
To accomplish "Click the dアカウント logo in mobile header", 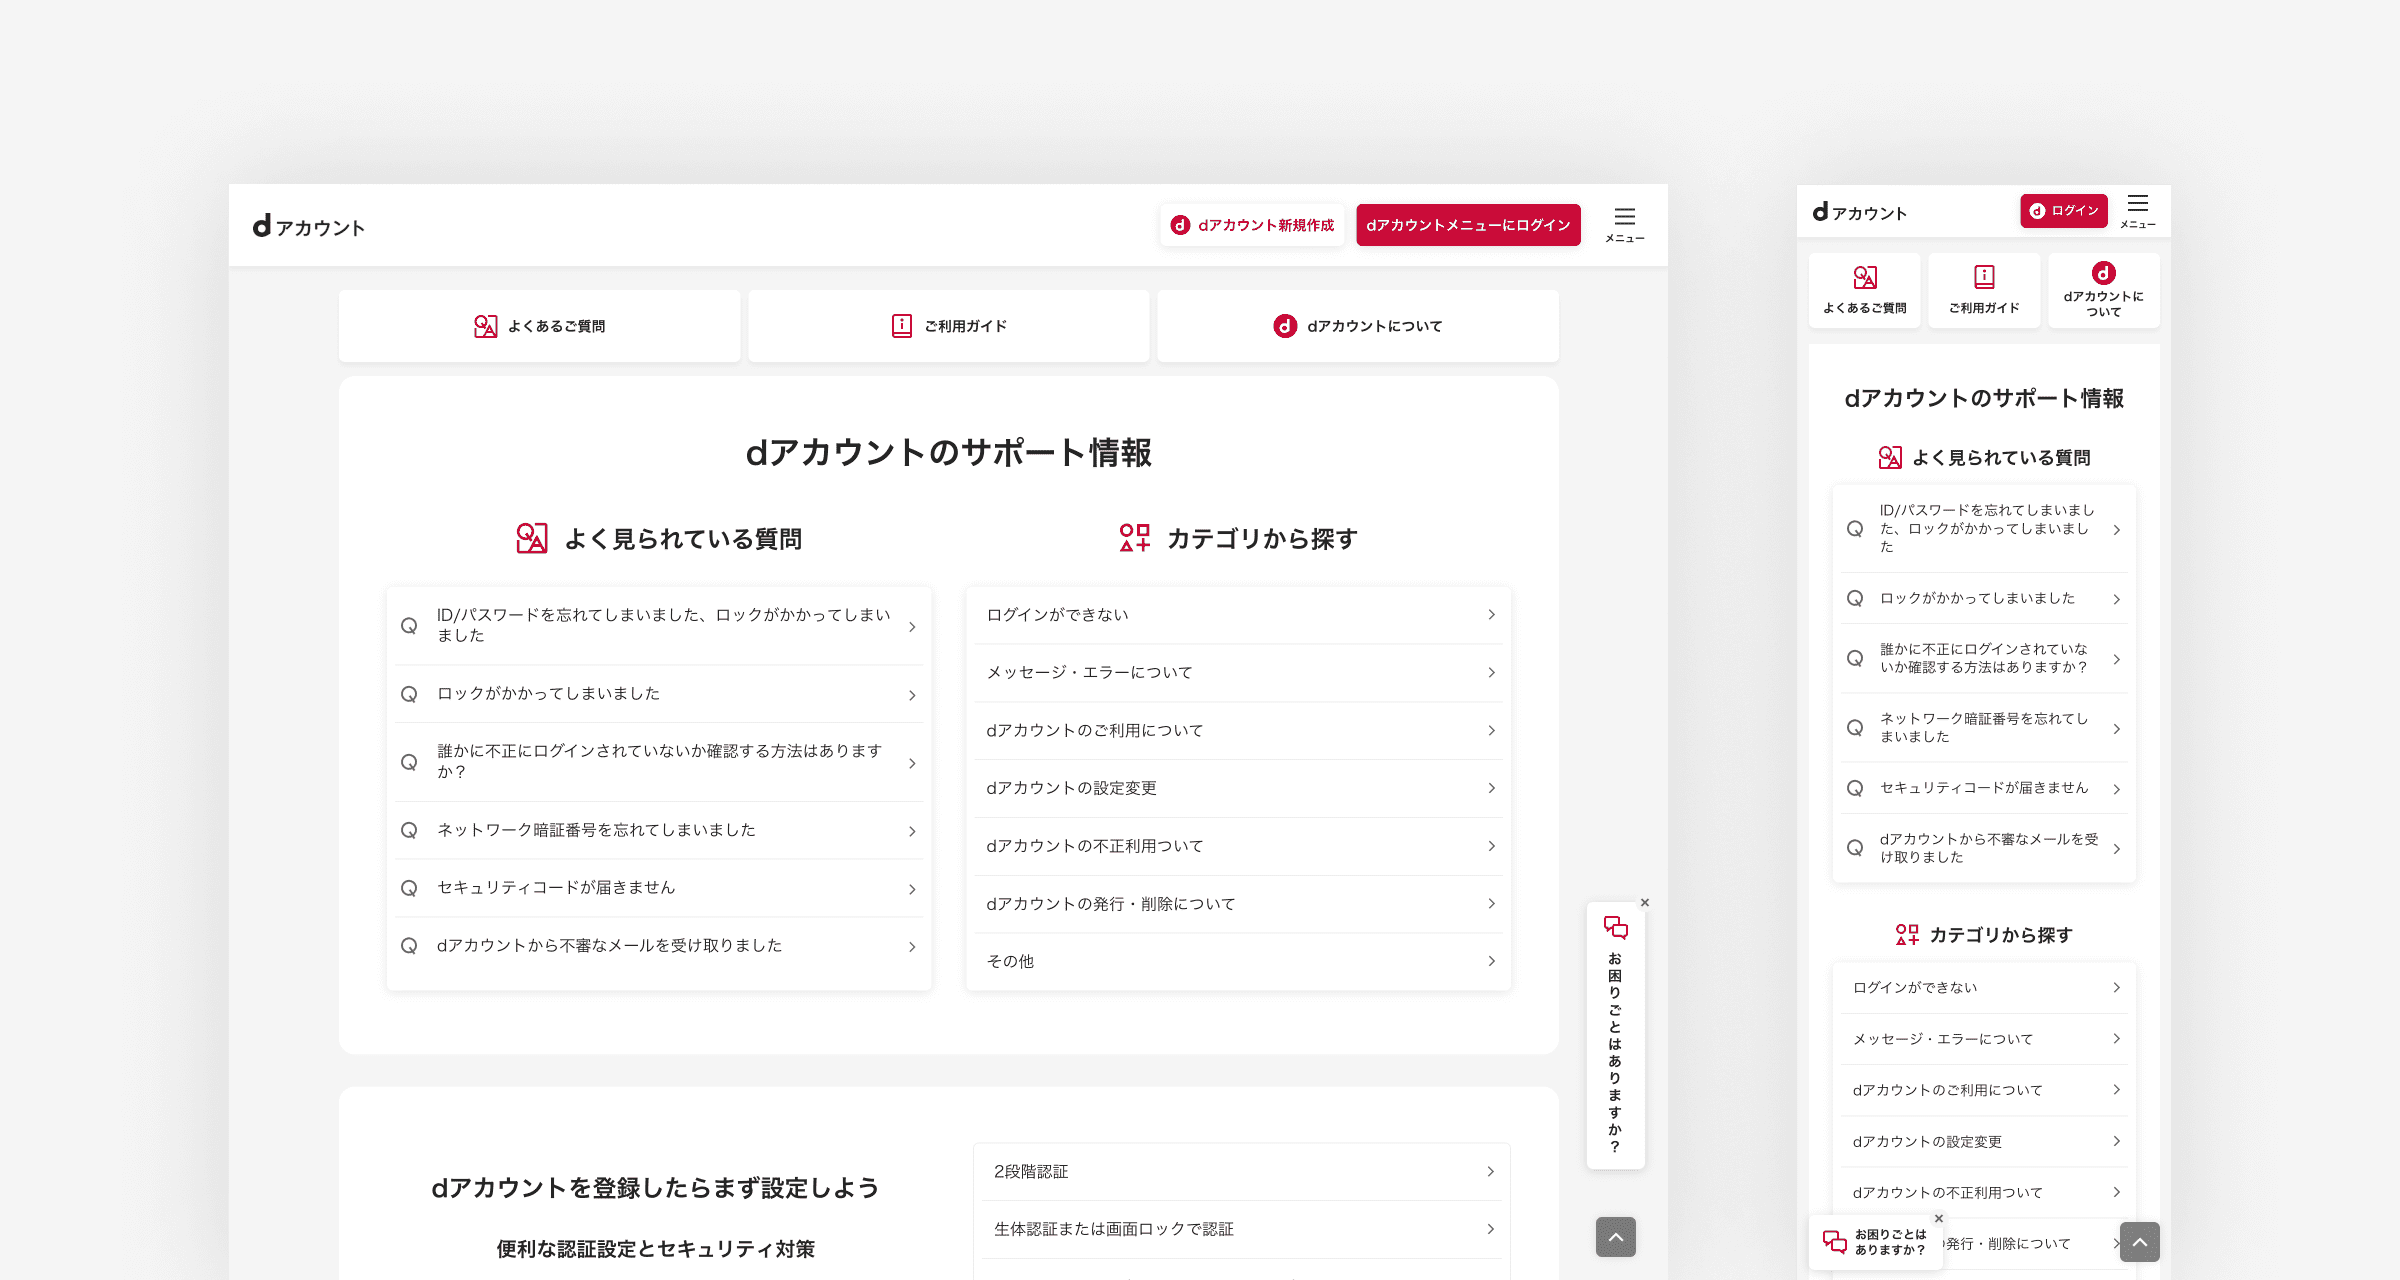I will coord(1859,212).
